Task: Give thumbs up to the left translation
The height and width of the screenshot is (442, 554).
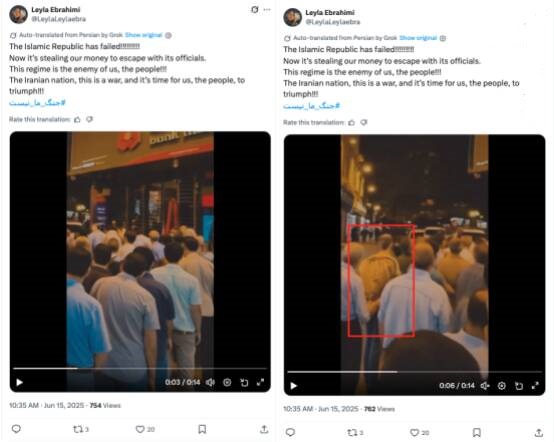Action: tap(77, 119)
